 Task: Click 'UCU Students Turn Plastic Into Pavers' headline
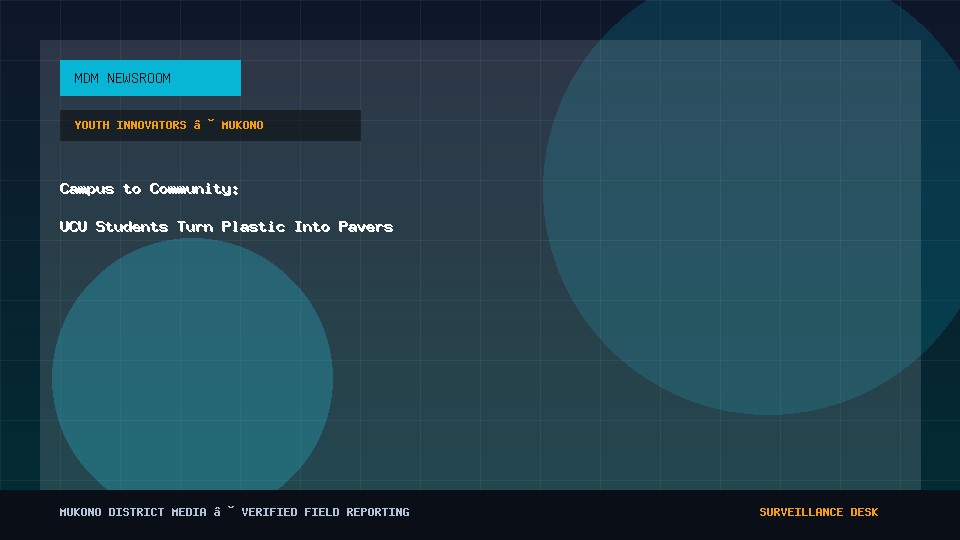[x=226, y=227]
